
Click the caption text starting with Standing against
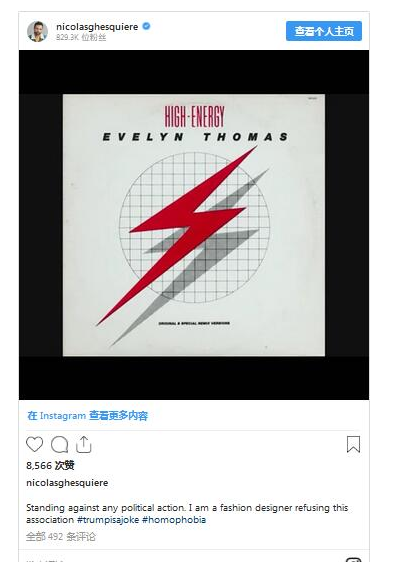pyautogui.click(x=187, y=514)
